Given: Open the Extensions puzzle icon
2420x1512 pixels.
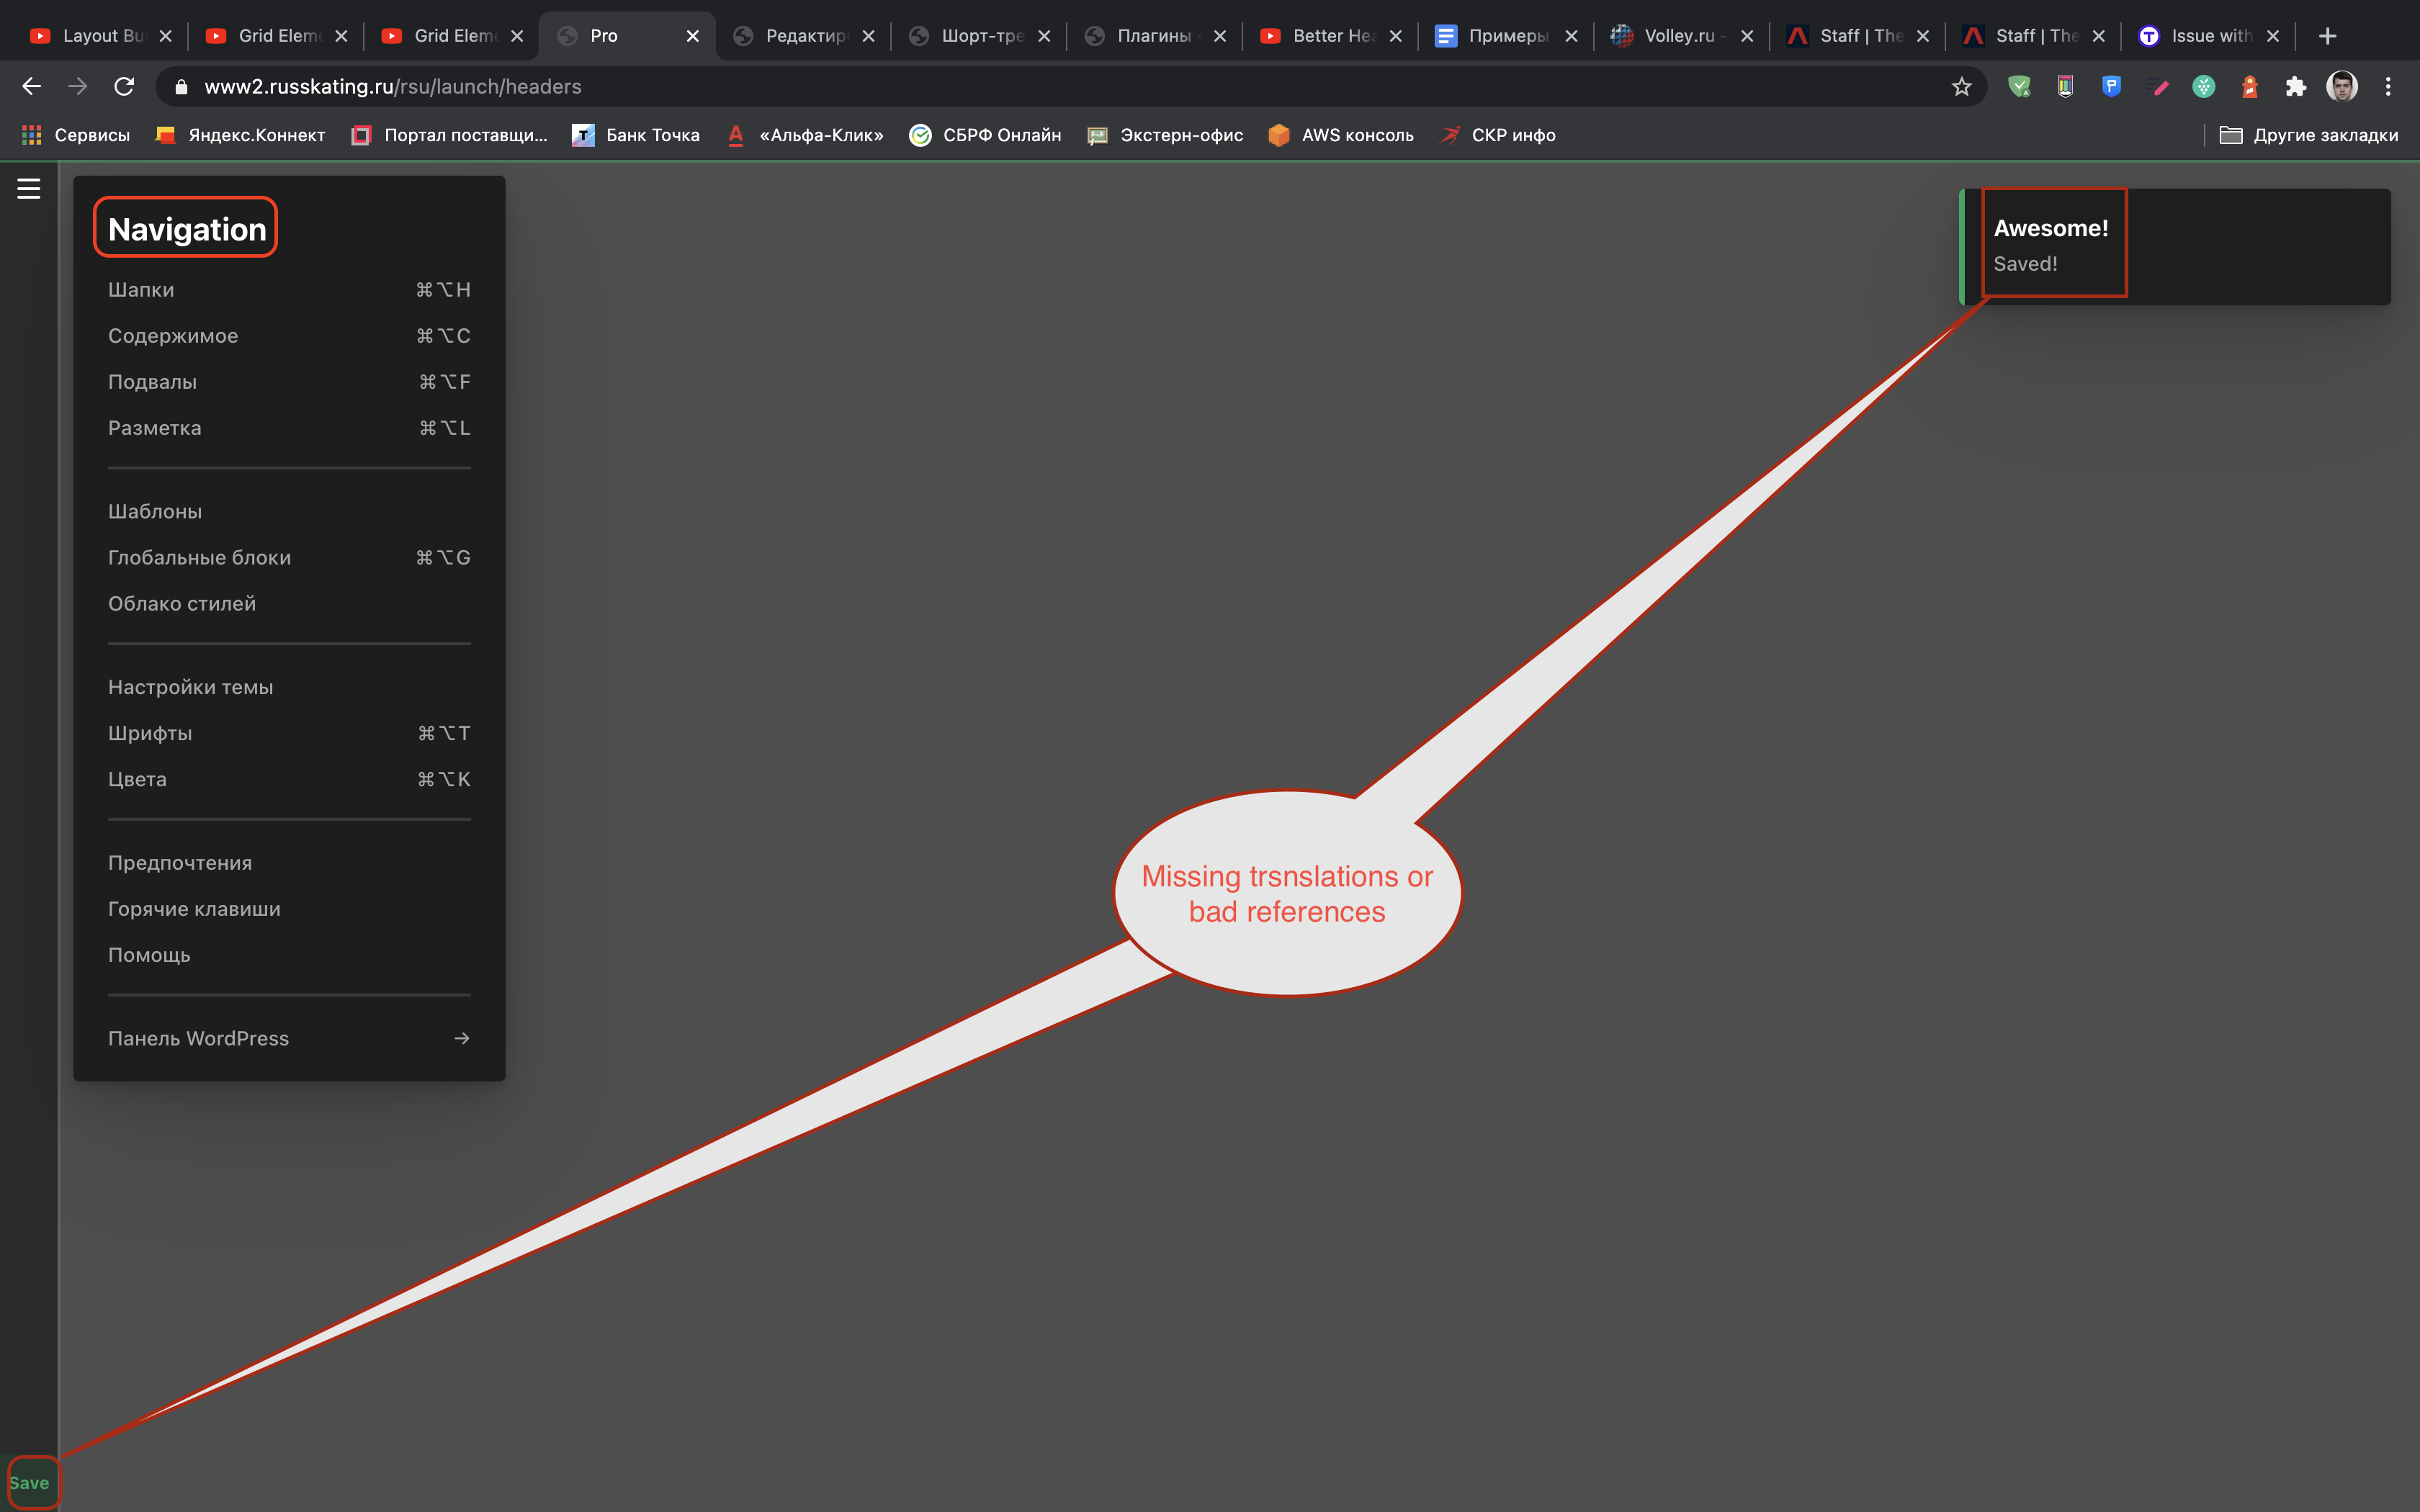Looking at the screenshot, I should click(2296, 87).
